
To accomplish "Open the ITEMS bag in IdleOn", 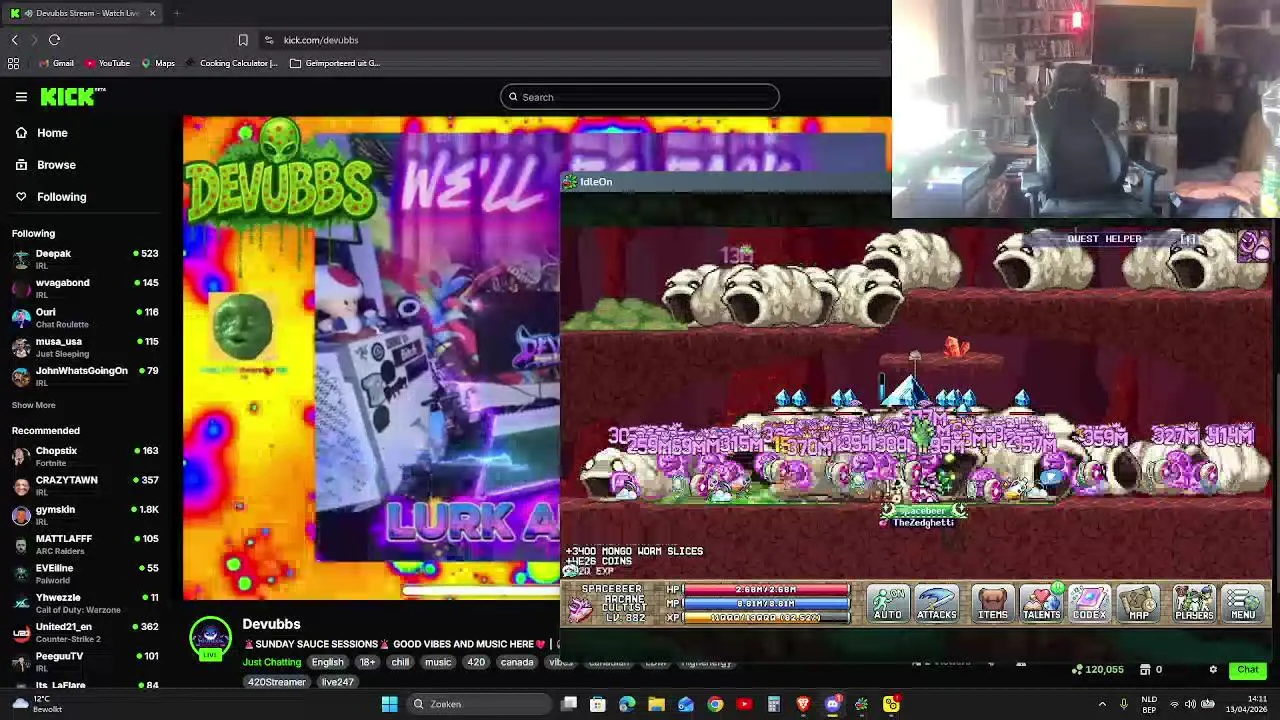I will tap(992, 603).
